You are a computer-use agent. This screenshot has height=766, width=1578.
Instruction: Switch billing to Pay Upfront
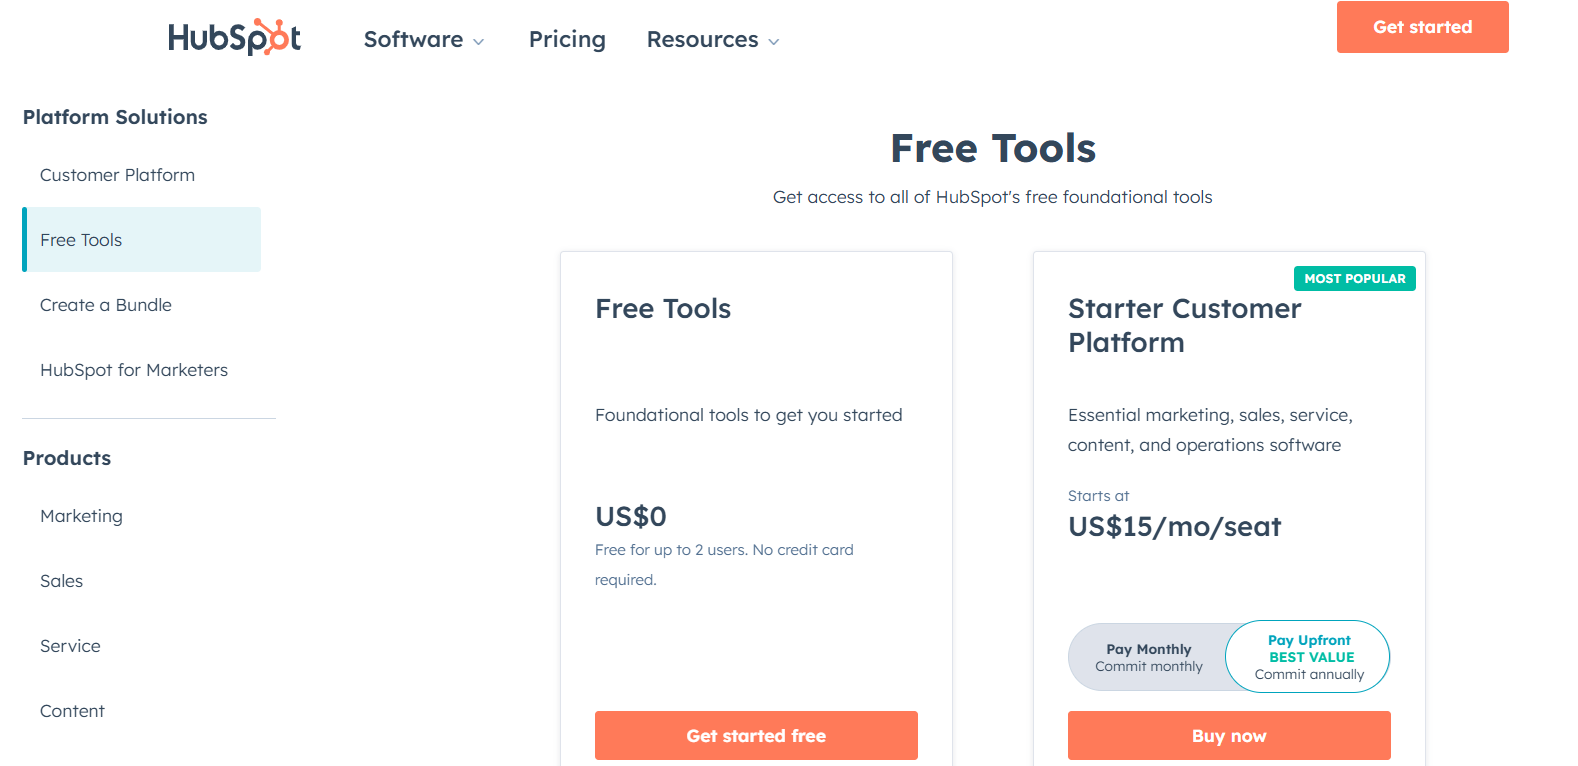coord(1309,657)
